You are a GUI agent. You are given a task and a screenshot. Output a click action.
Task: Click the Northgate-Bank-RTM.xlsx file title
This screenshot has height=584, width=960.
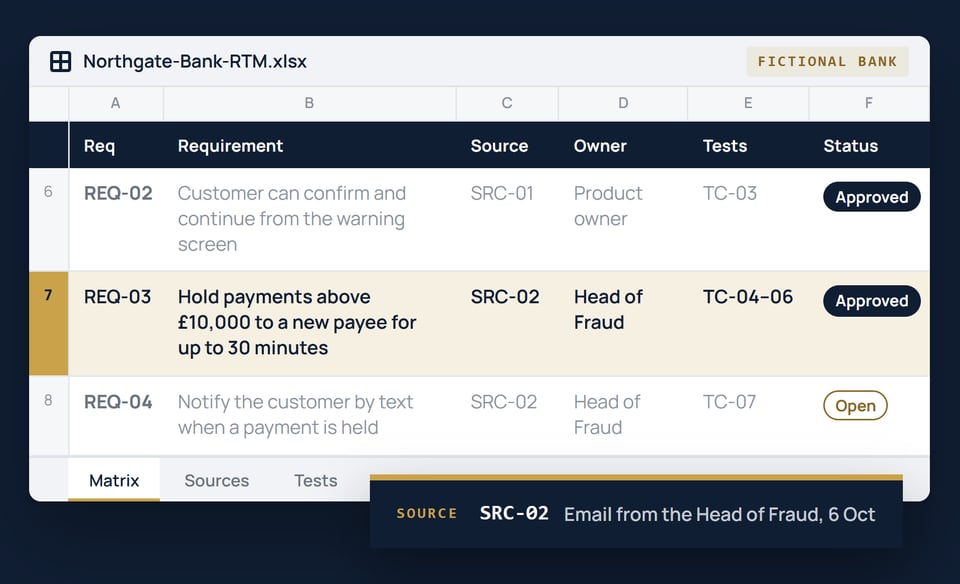coord(195,61)
